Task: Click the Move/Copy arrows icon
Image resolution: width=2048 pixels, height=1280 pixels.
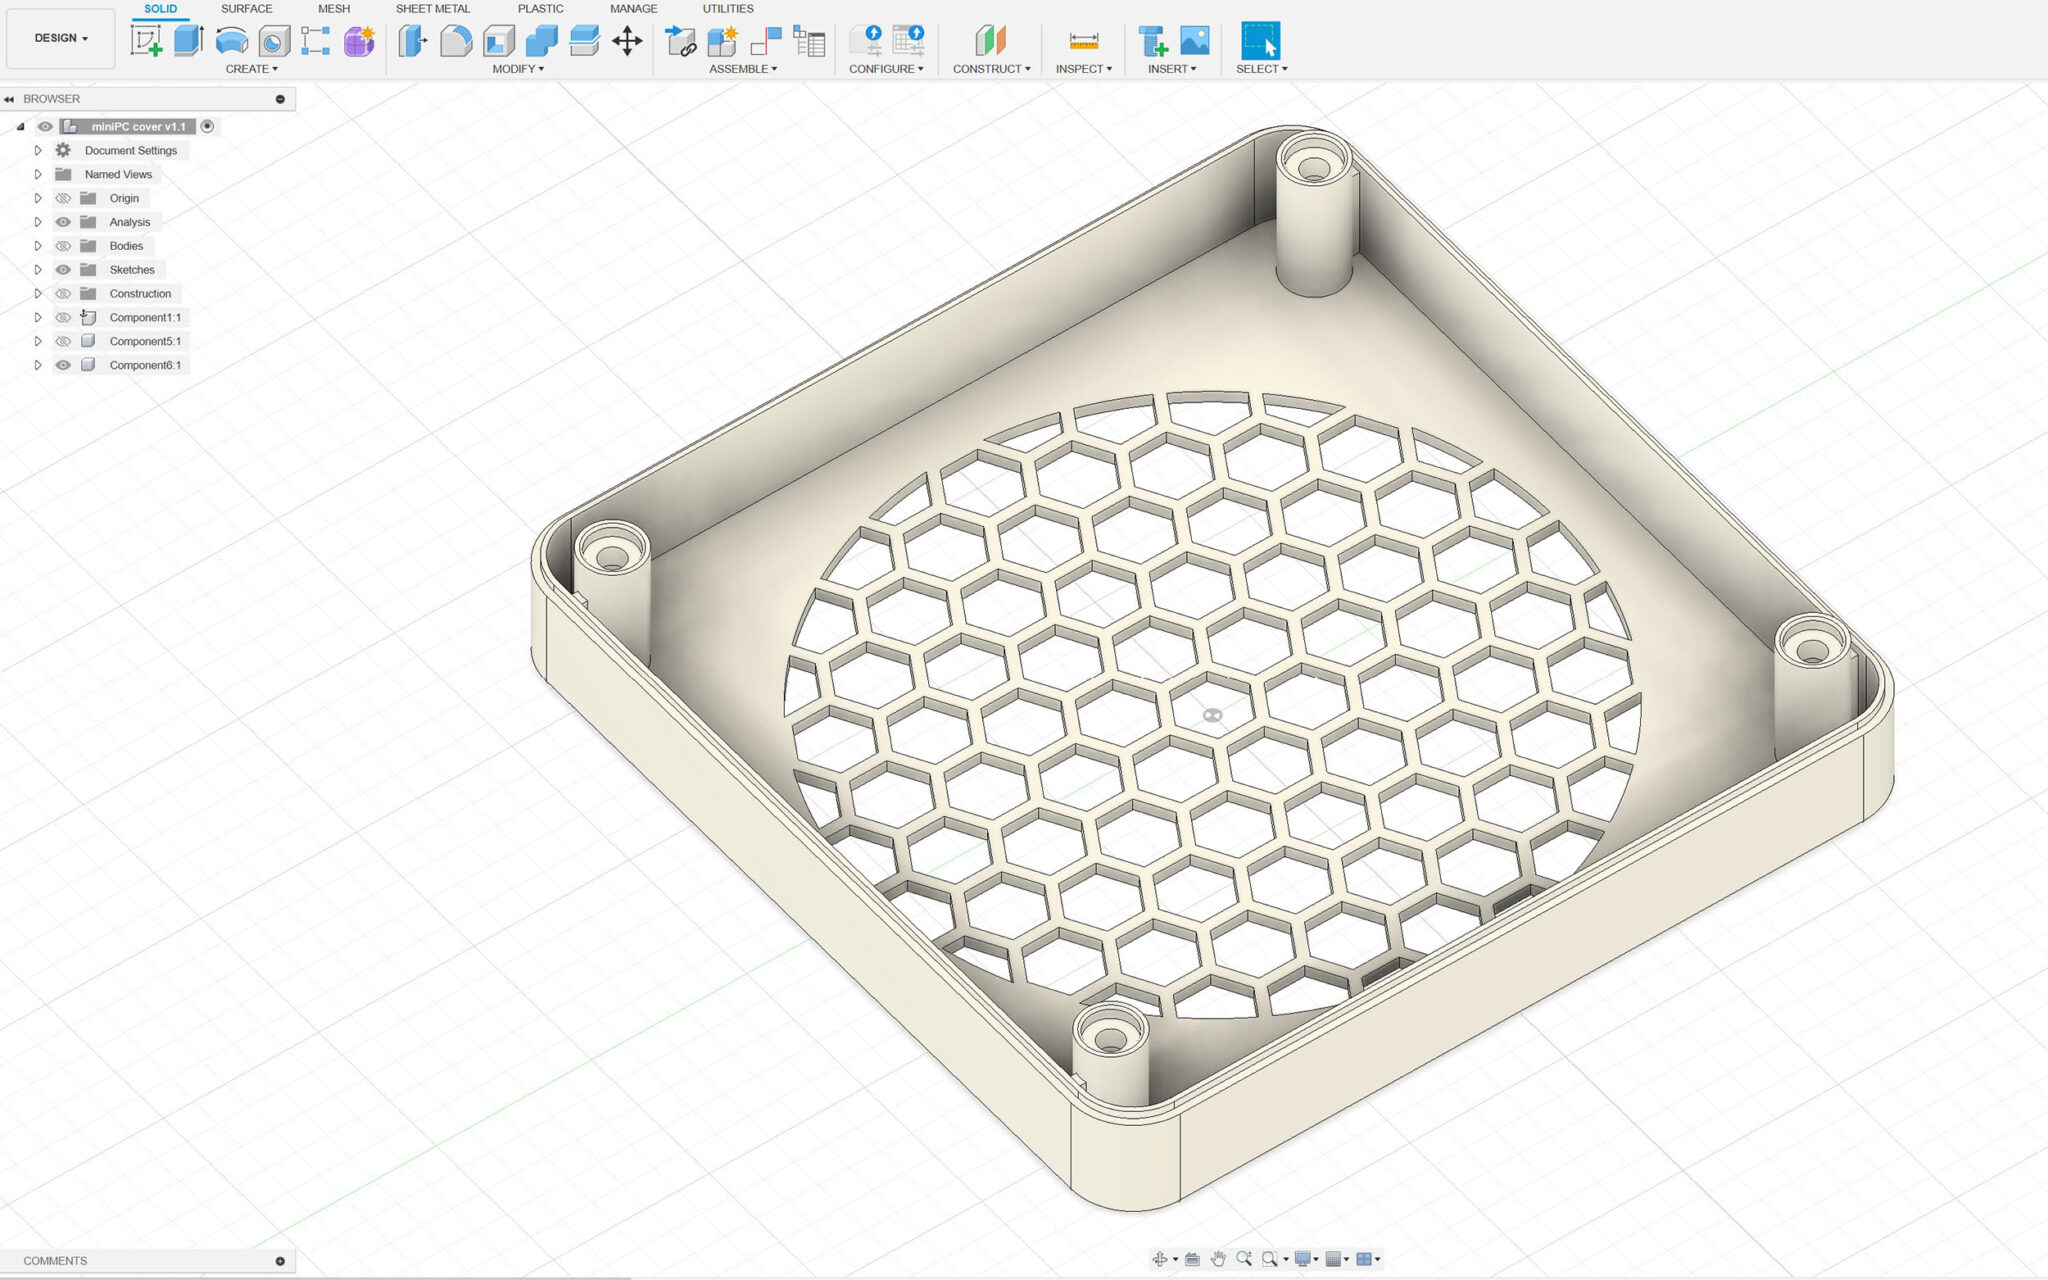Action: pos(627,41)
